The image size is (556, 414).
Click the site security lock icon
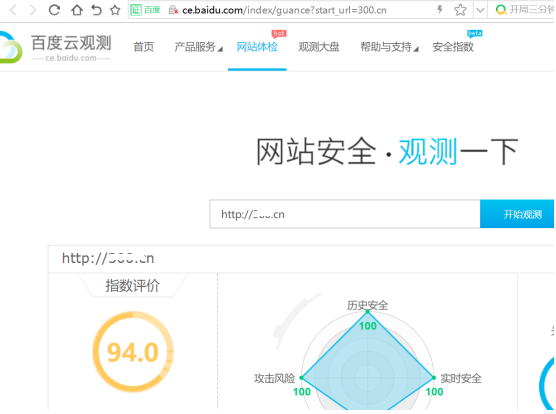pyautogui.click(x=173, y=10)
